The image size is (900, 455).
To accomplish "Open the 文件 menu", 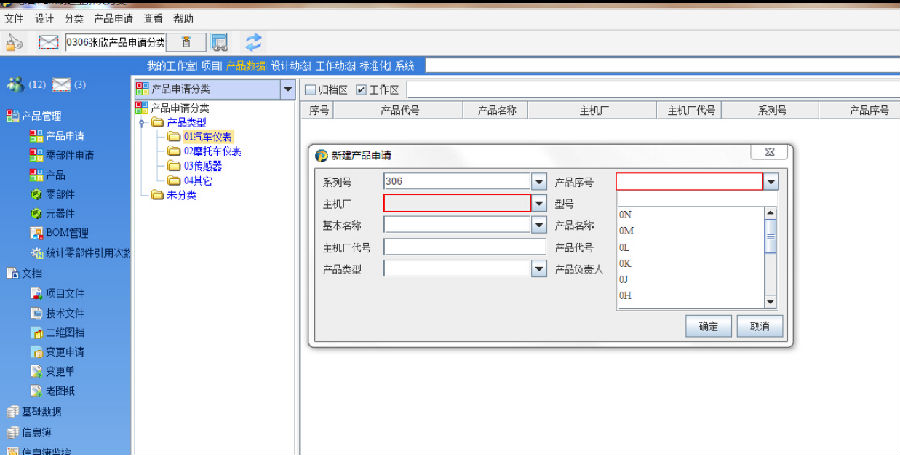I will [x=14, y=18].
